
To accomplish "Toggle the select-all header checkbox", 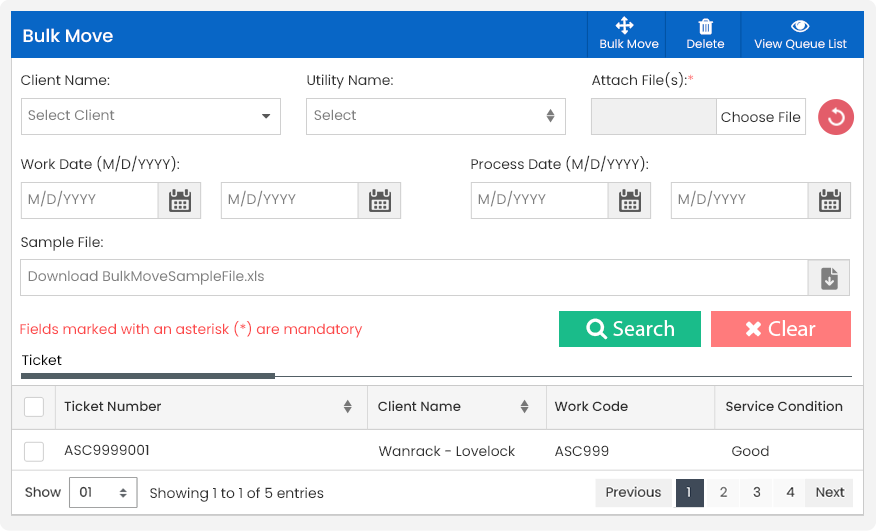I will 34,406.
